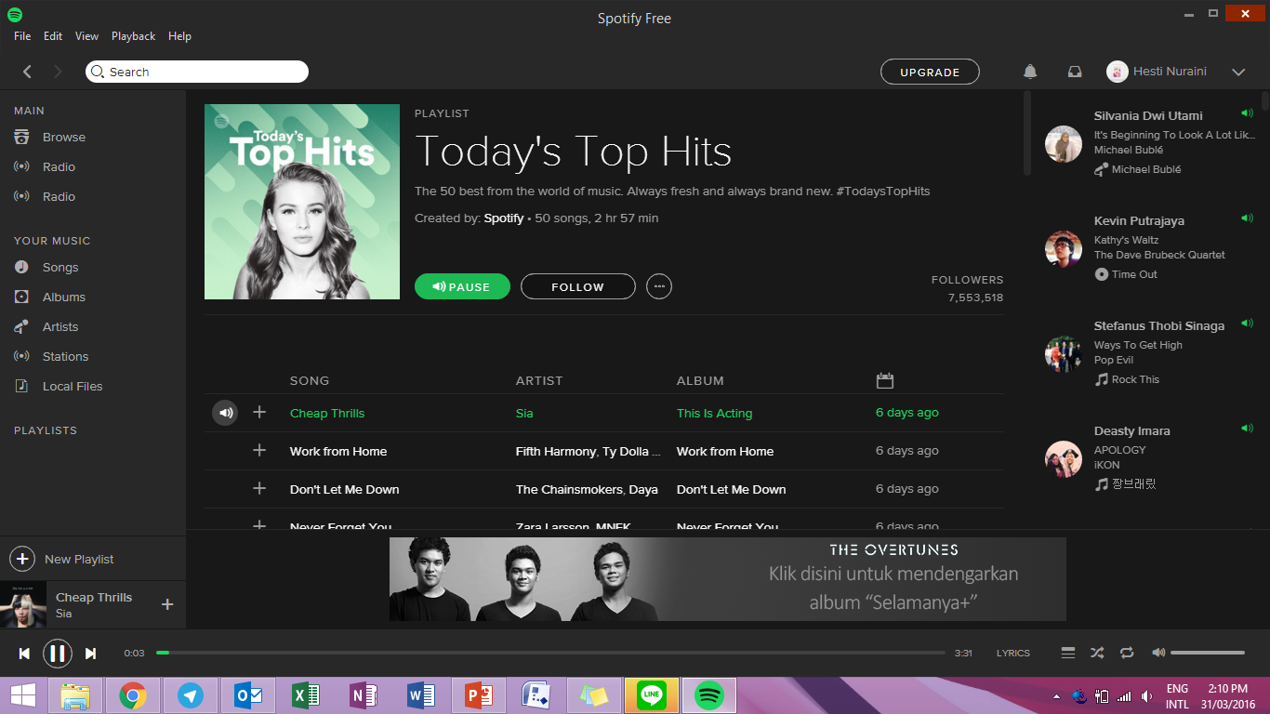This screenshot has width=1270, height=714.
Task: Click now playing Cheap Thrills album thumbnail
Action: click(22, 605)
